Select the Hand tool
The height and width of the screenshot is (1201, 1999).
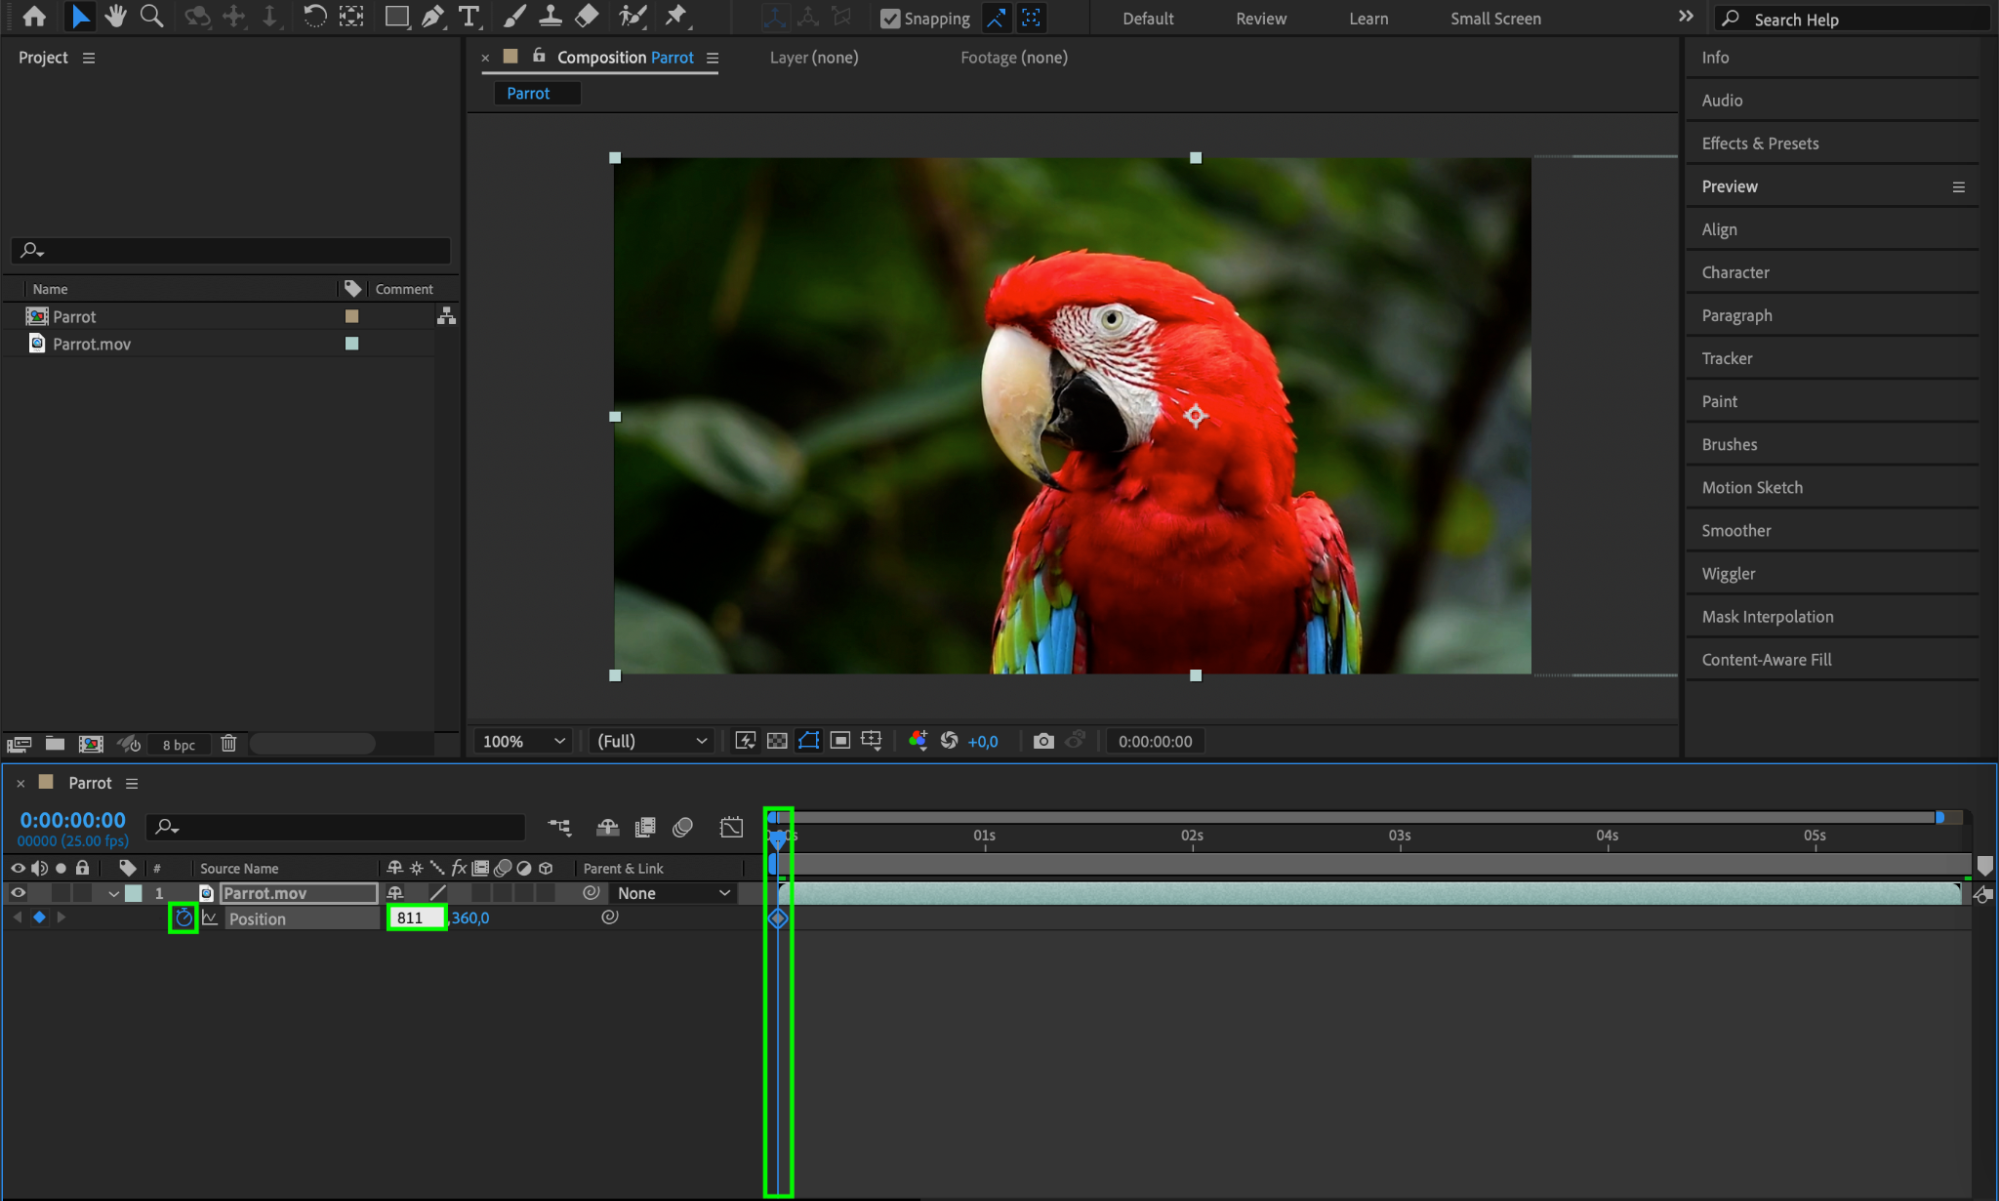pyautogui.click(x=116, y=16)
